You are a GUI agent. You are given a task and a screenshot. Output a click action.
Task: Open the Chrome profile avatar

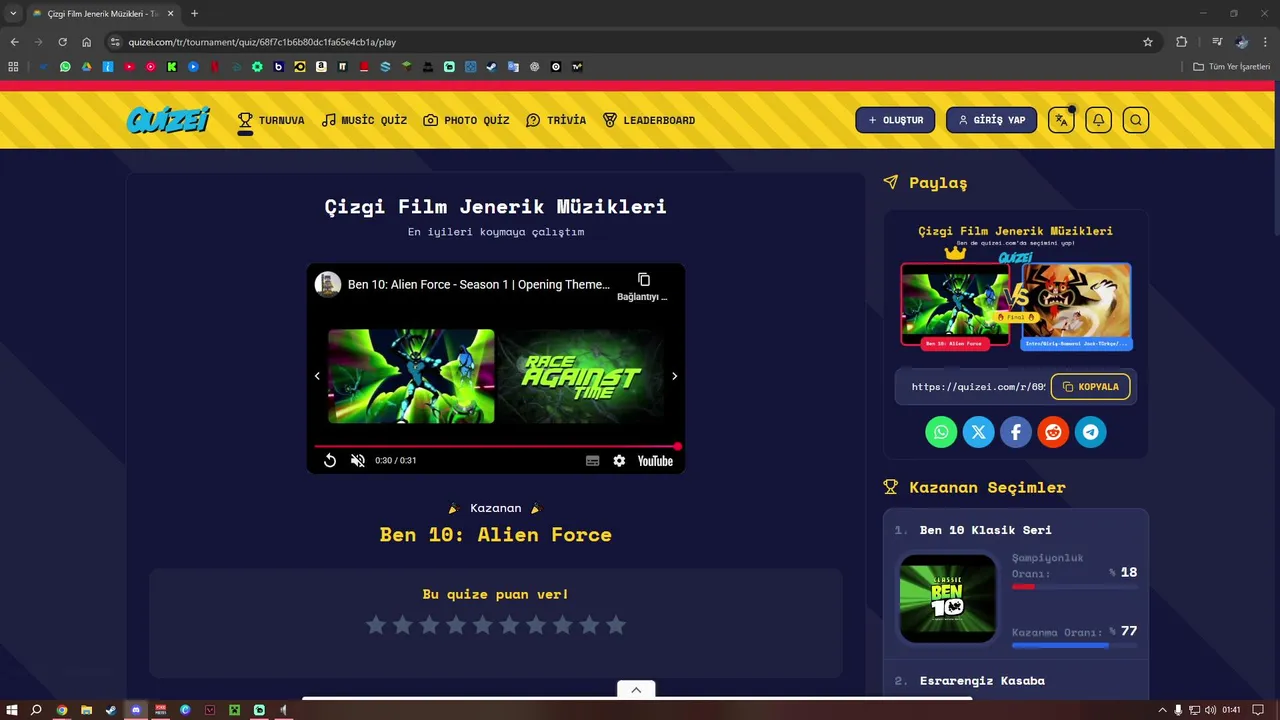pos(1241,42)
